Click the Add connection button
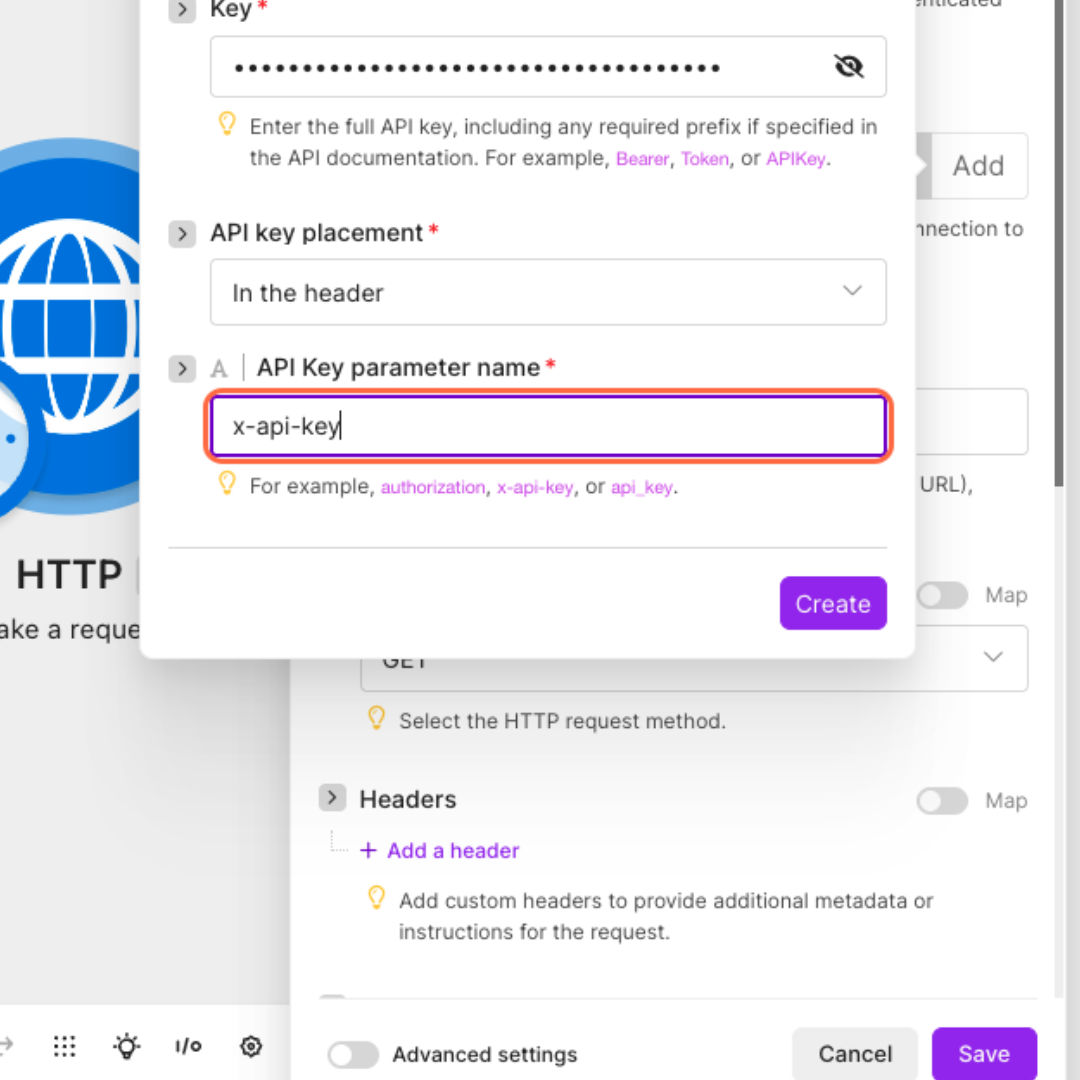The width and height of the screenshot is (1080, 1080). (977, 166)
